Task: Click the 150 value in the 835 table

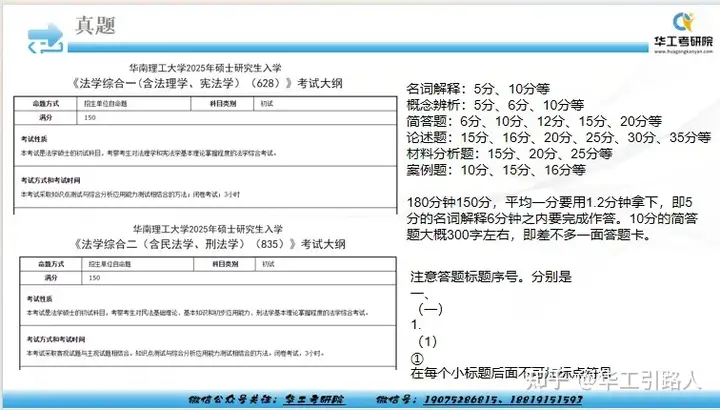Action: click(94, 278)
